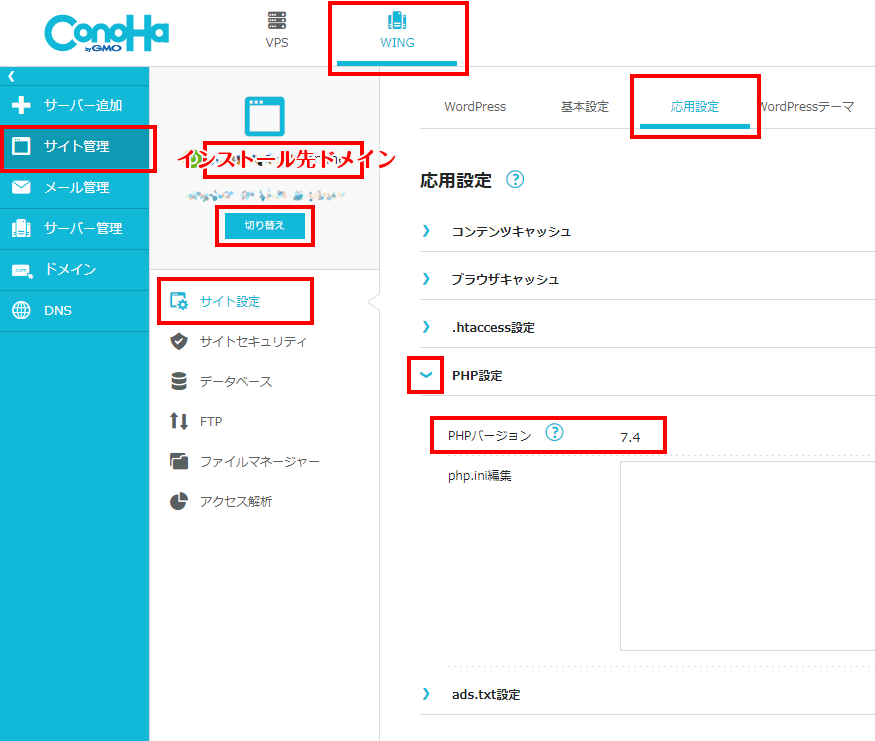Click the FTP up-down arrows icon
875x741 pixels.
tap(179, 421)
